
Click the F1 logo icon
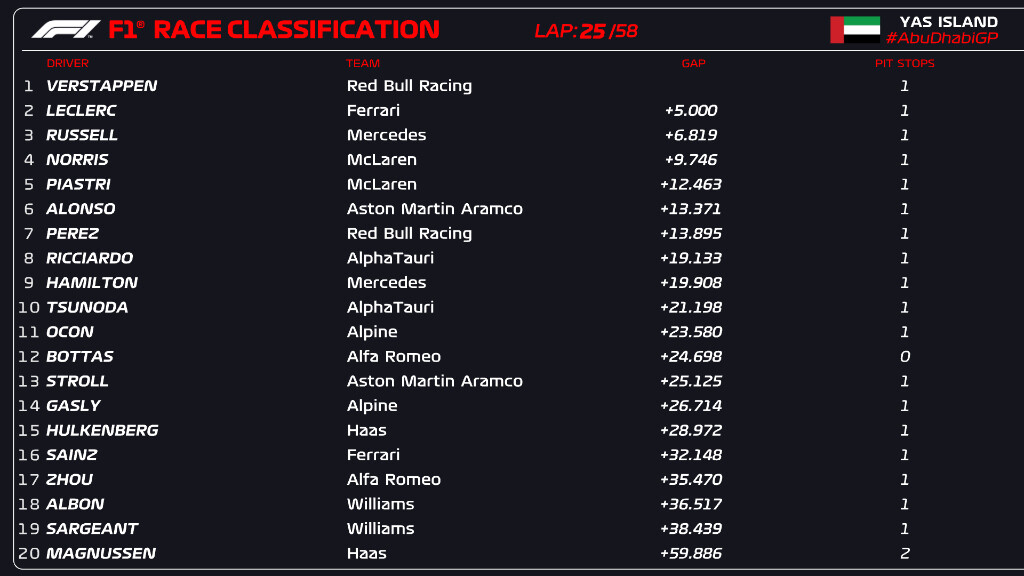tap(66, 29)
